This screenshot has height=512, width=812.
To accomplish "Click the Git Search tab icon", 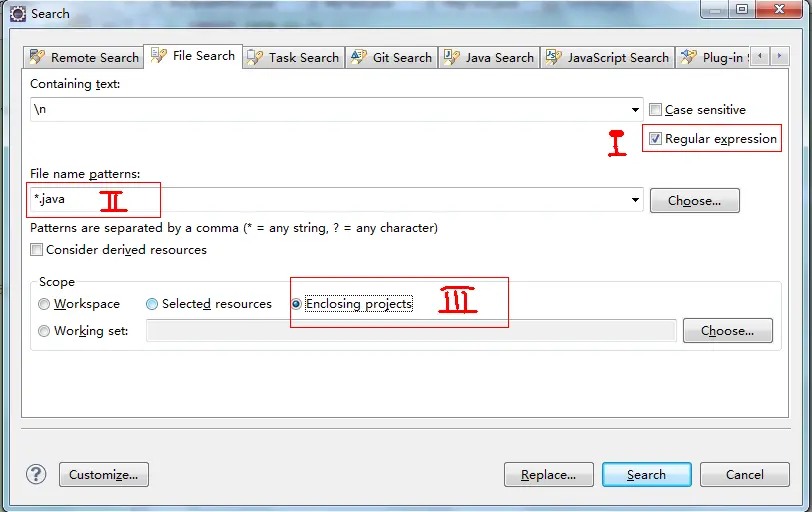I will coord(360,58).
